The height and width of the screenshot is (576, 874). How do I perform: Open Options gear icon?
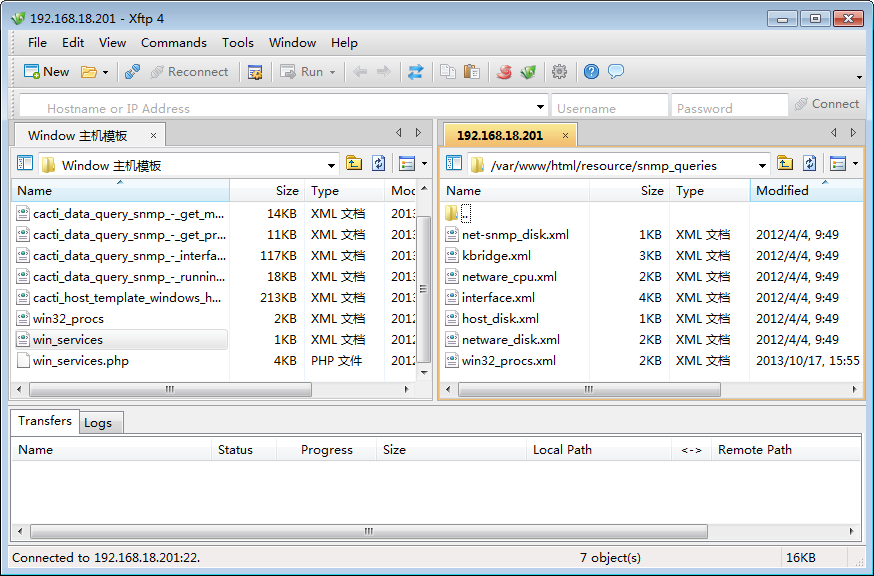(559, 71)
